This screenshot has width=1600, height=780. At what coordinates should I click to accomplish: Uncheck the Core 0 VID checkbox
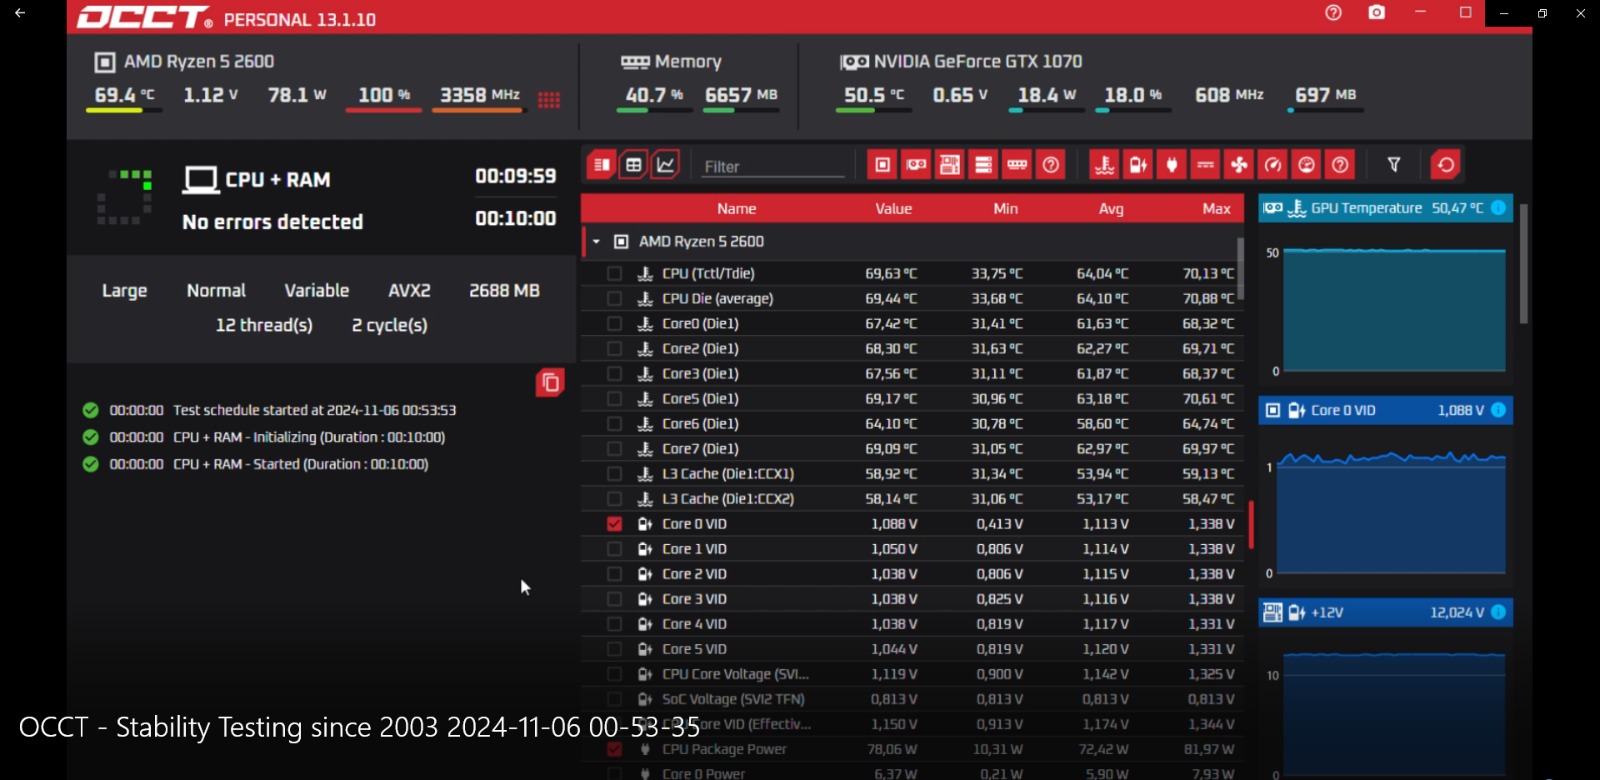(614, 523)
